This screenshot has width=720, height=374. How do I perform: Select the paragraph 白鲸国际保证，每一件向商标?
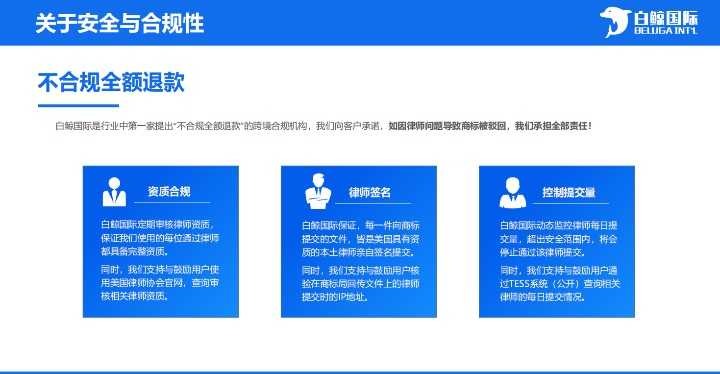360,238
